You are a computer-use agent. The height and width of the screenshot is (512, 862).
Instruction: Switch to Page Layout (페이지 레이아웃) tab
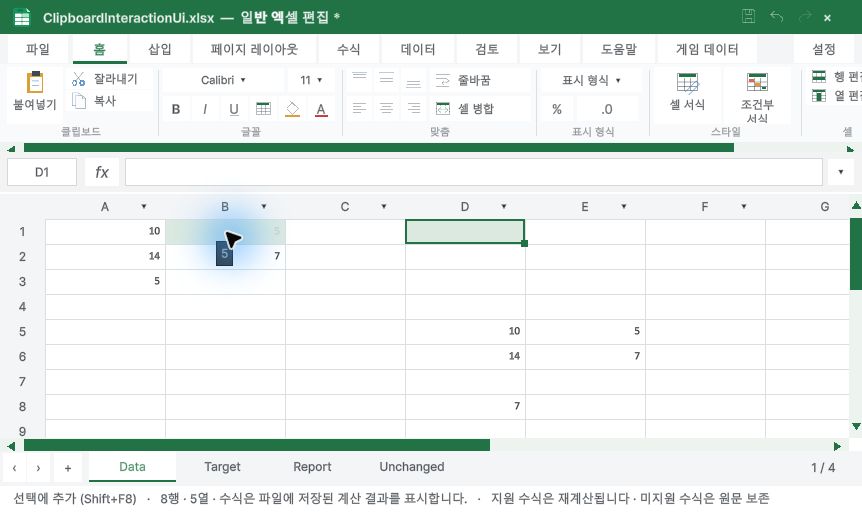pos(254,49)
